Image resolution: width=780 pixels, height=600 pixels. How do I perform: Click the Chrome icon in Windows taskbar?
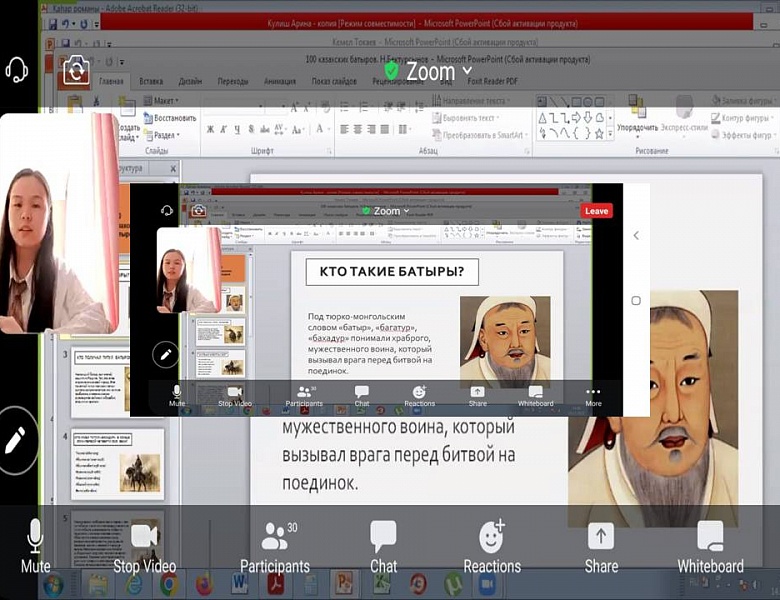click(169, 584)
